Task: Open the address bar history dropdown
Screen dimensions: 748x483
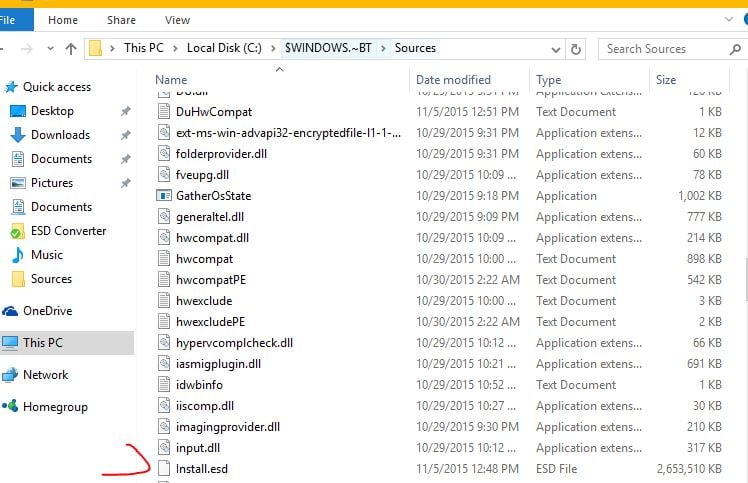Action: click(555, 49)
